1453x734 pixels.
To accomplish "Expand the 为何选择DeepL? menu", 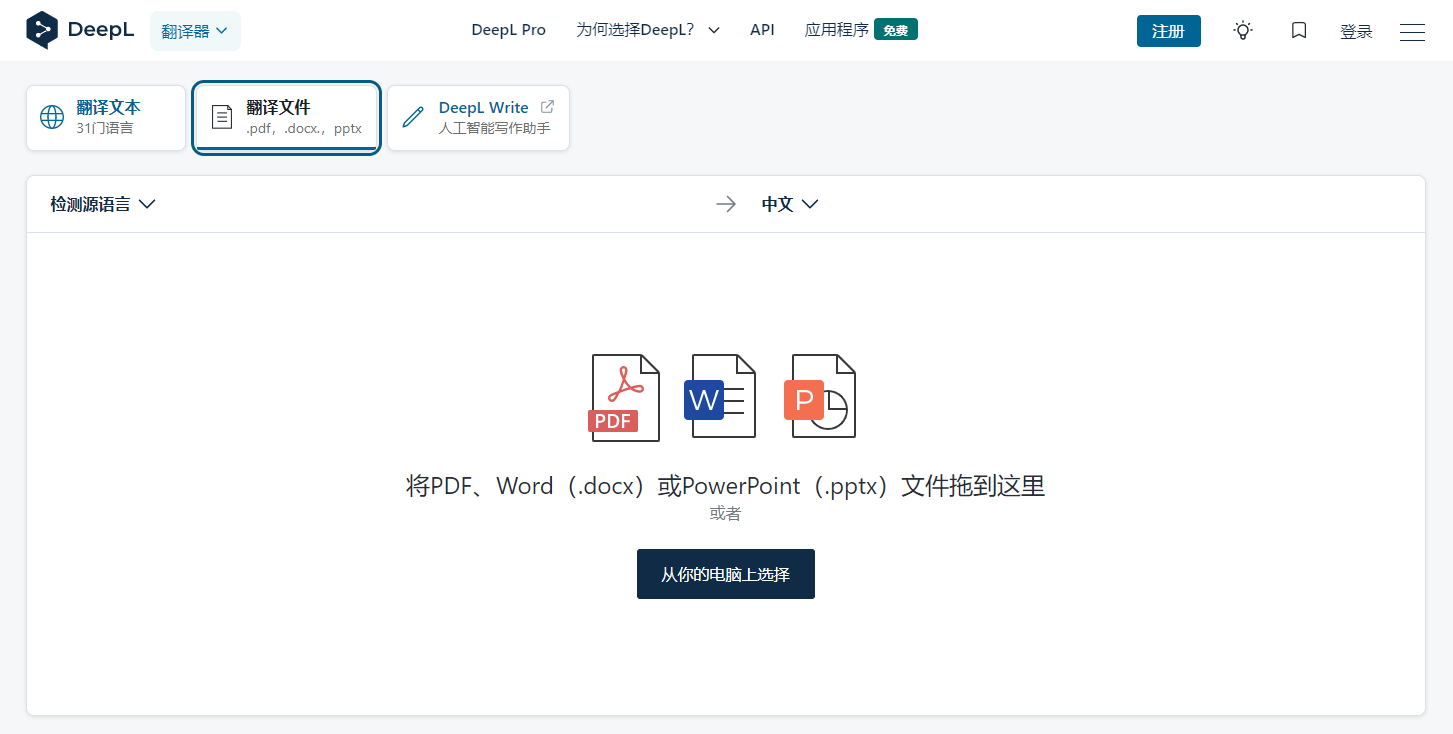I will click(648, 30).
